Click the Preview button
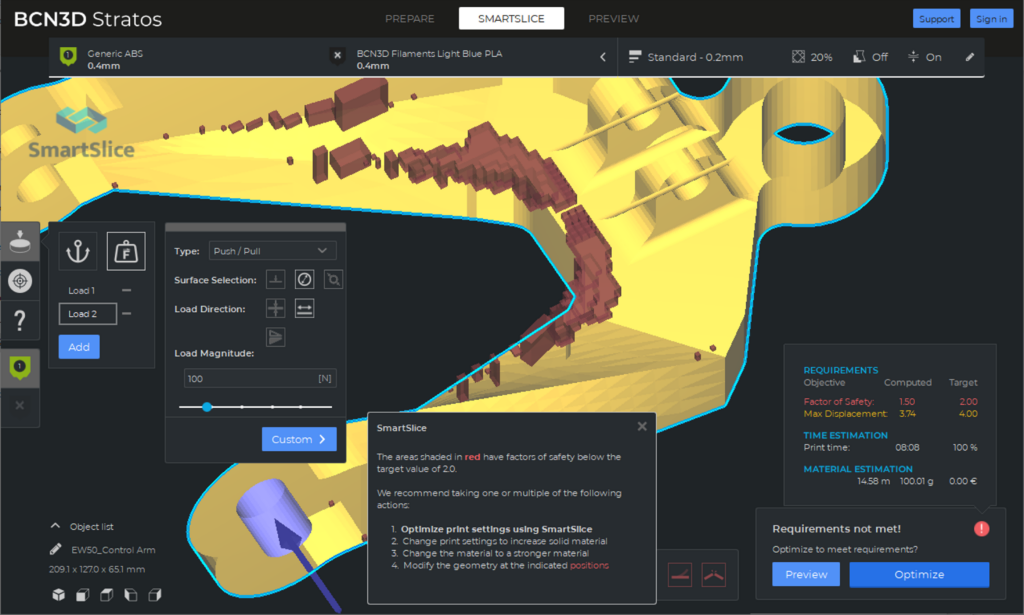This screenshot has height=615, width=1024. tap(806, 575)
